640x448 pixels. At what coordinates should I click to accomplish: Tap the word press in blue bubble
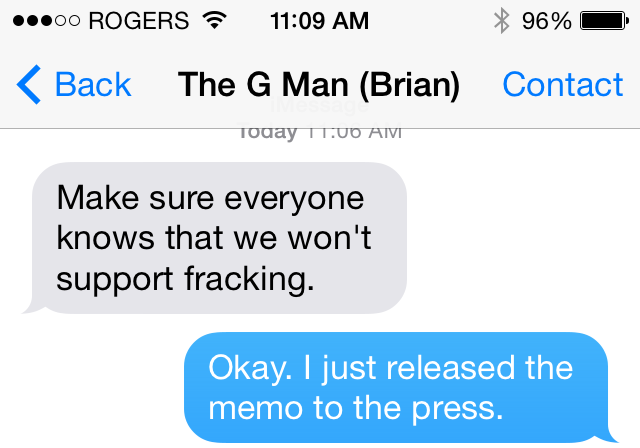point(457,409)
